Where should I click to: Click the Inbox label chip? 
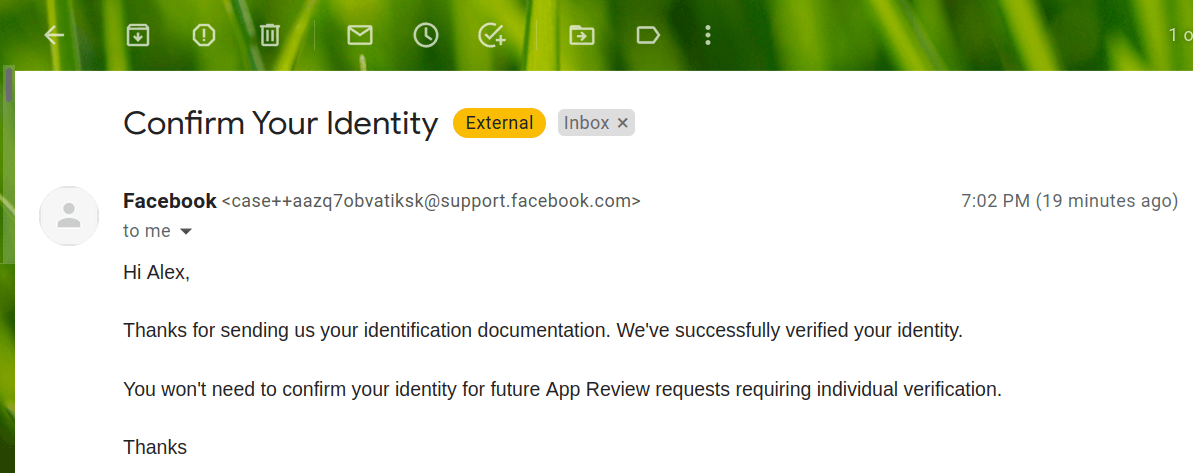(x=587, y=123)
